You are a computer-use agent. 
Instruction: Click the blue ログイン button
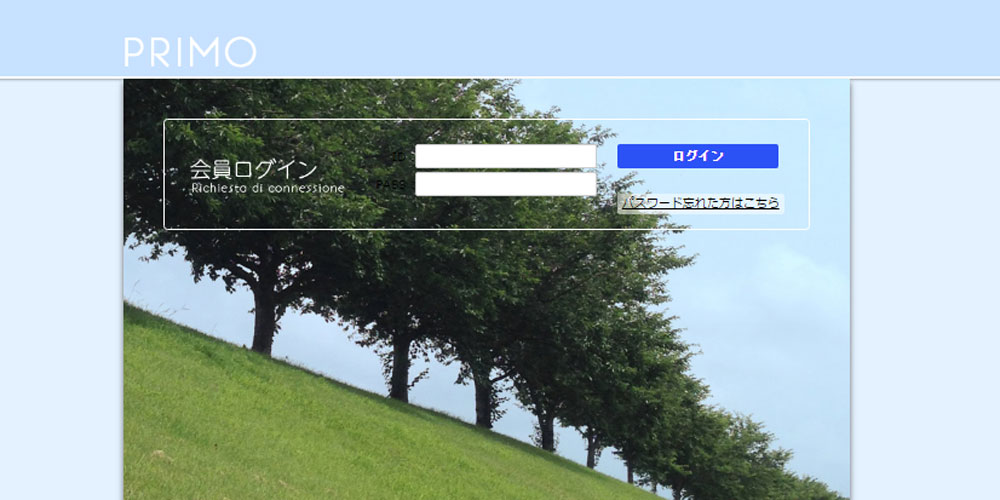coord(697,156)
